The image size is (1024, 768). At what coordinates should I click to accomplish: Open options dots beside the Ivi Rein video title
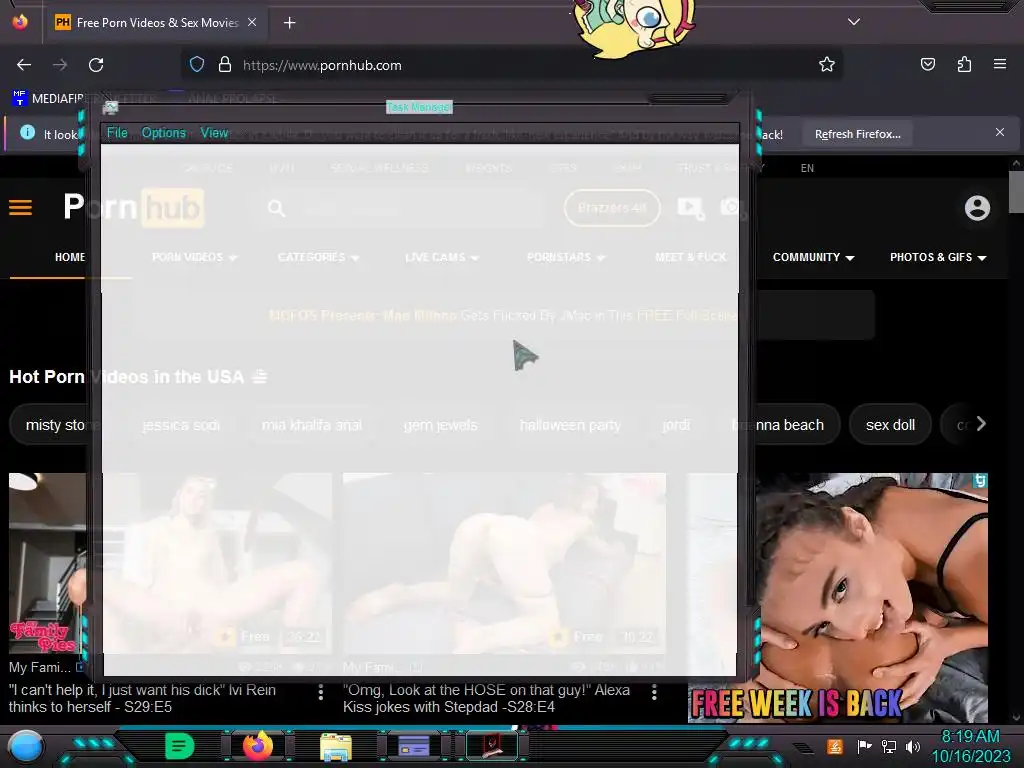coord(321,692)
